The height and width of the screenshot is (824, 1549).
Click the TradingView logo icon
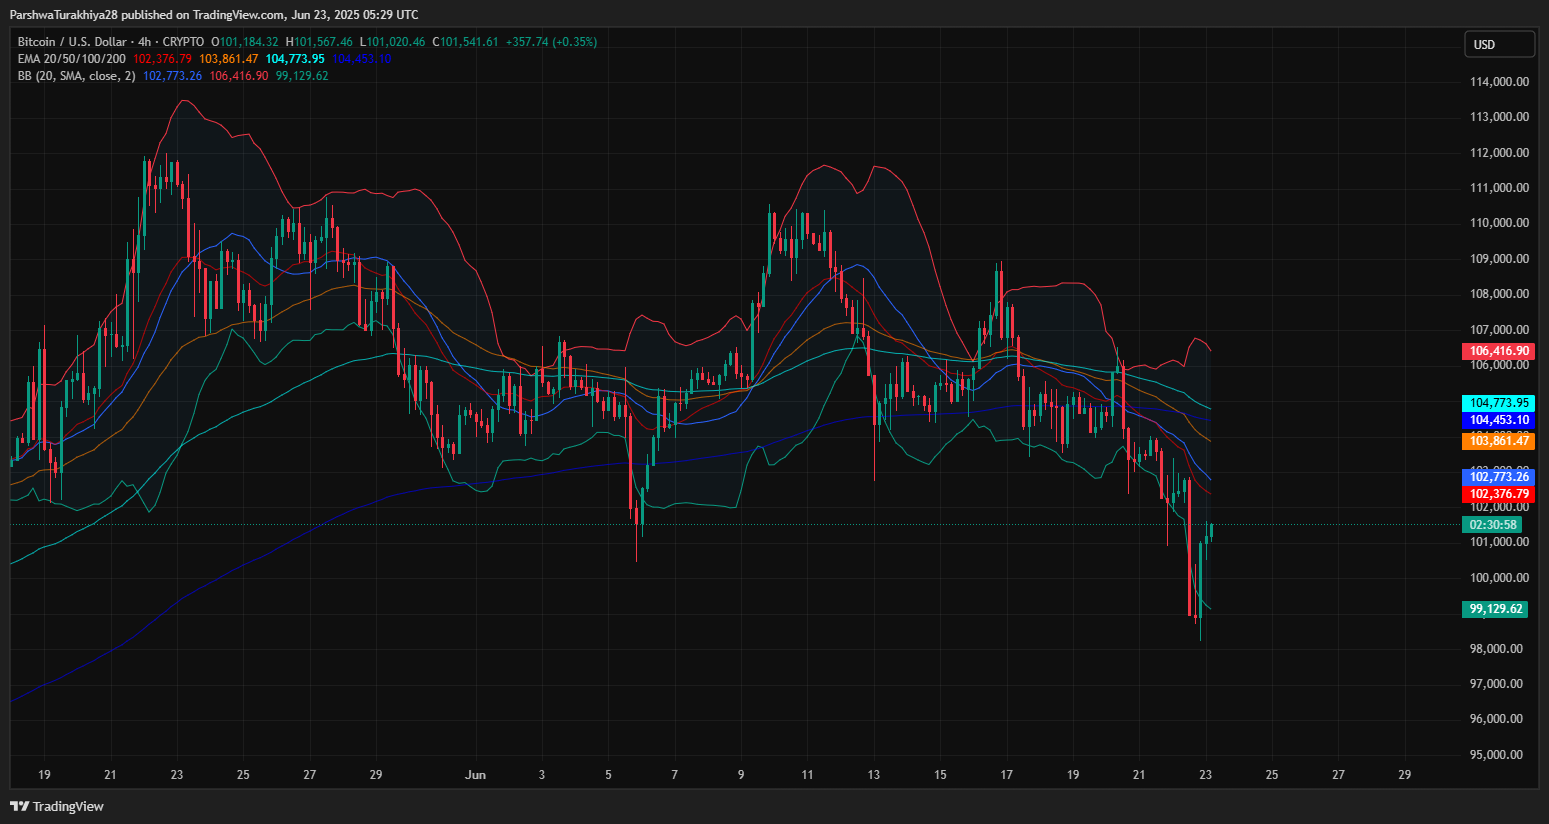click(19, 806)
